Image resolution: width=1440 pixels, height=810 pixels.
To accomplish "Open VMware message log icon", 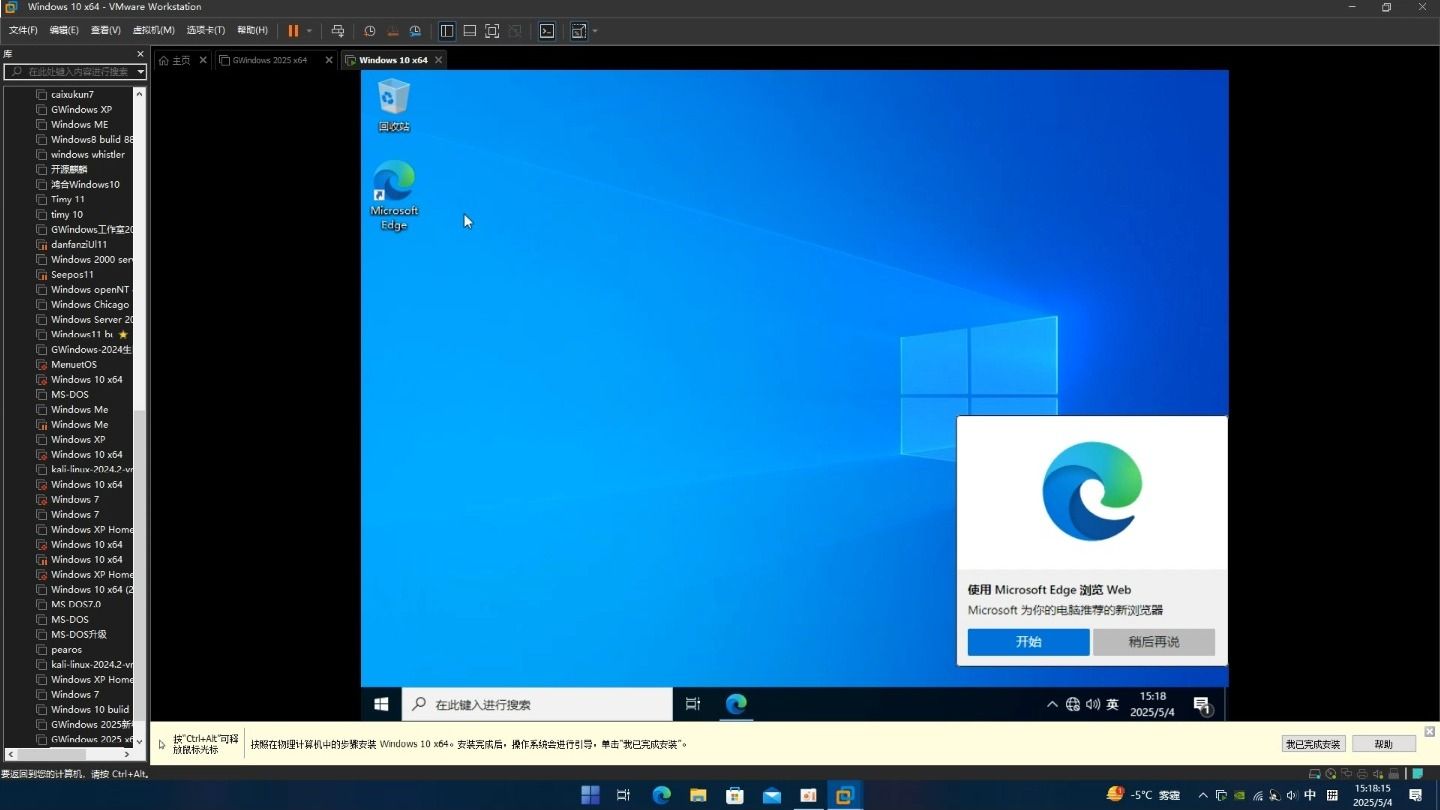I will (x=1418, y=774).
